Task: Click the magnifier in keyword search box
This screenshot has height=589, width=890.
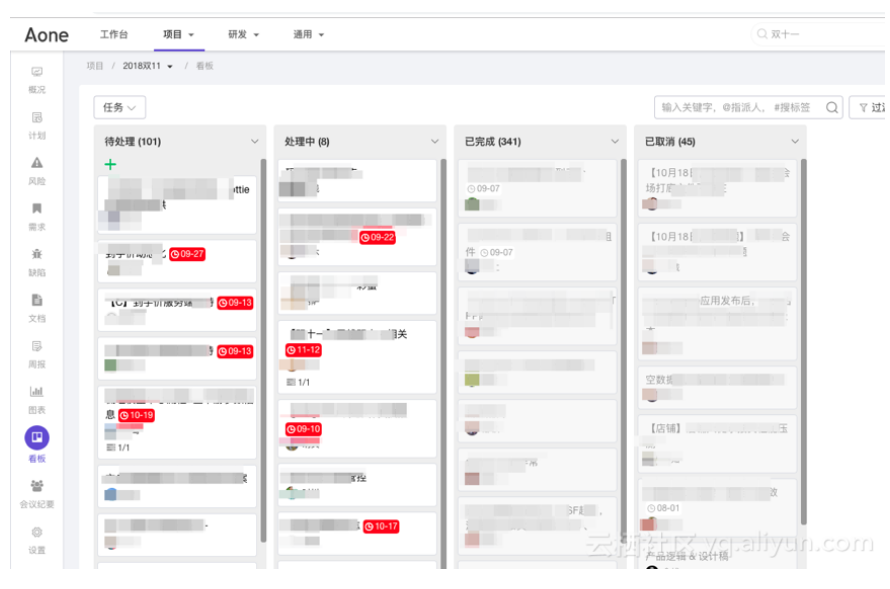Action: tap(832, 107)
